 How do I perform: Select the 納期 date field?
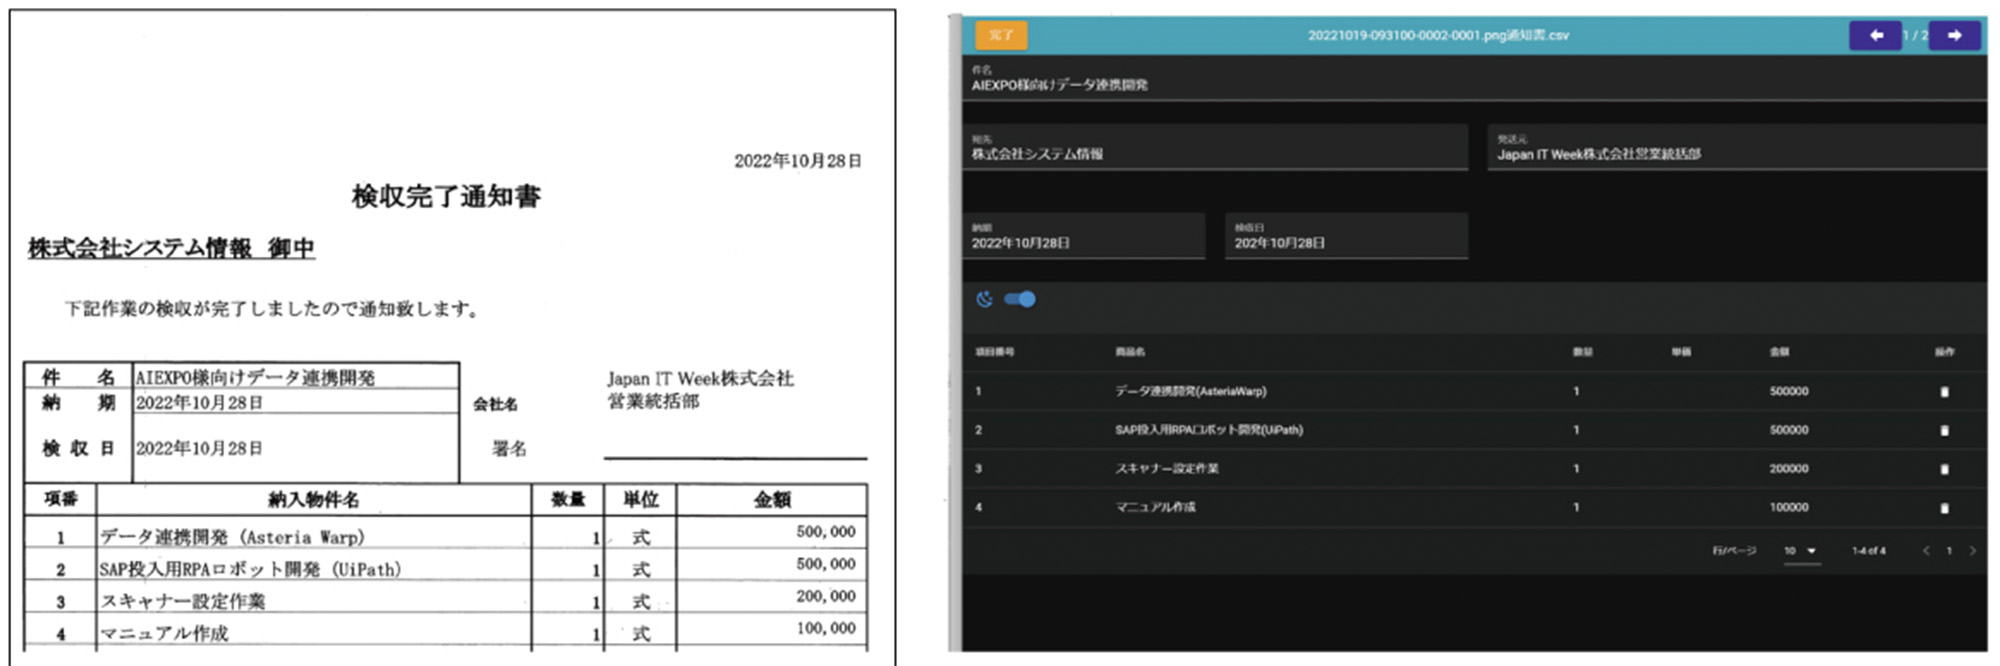point(1083,242)
